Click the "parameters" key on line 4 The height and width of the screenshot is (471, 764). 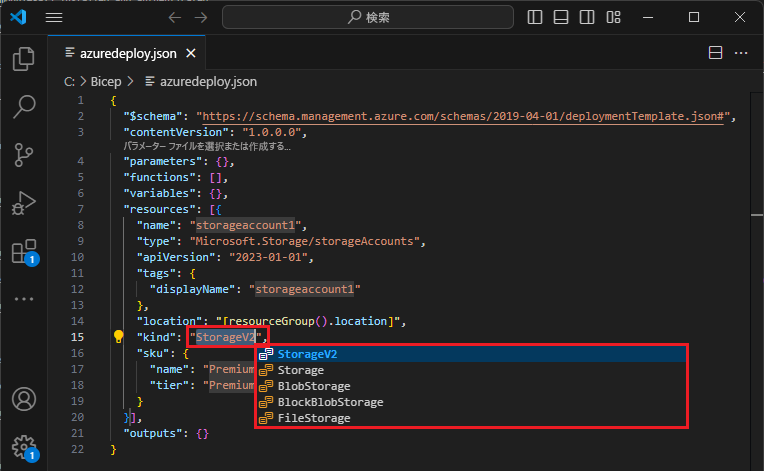(x=163, y=161)
